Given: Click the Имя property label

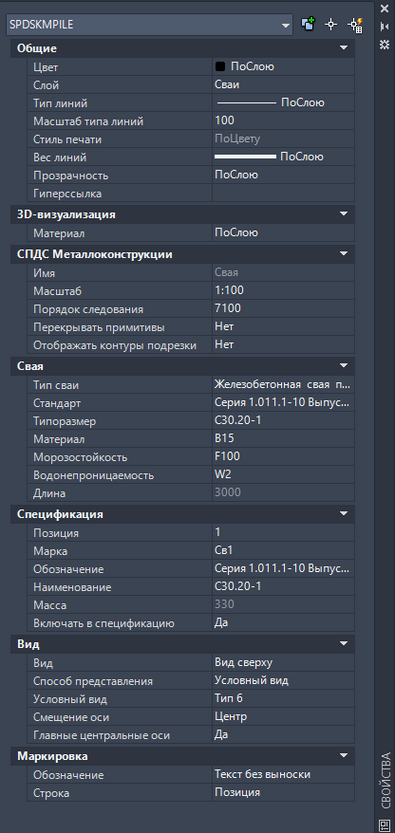Looking at the screenshot, I should pos(44,274).
